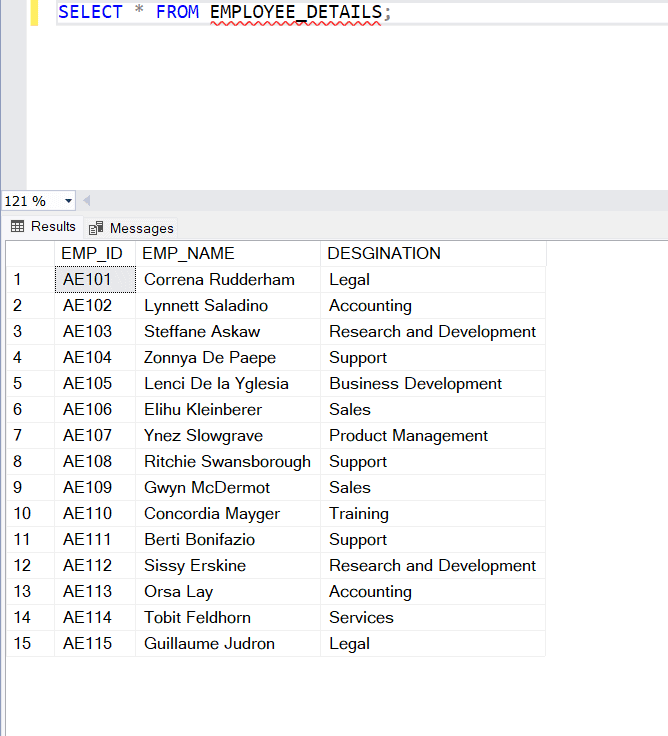Select the AE112 cell

[95, 565]
